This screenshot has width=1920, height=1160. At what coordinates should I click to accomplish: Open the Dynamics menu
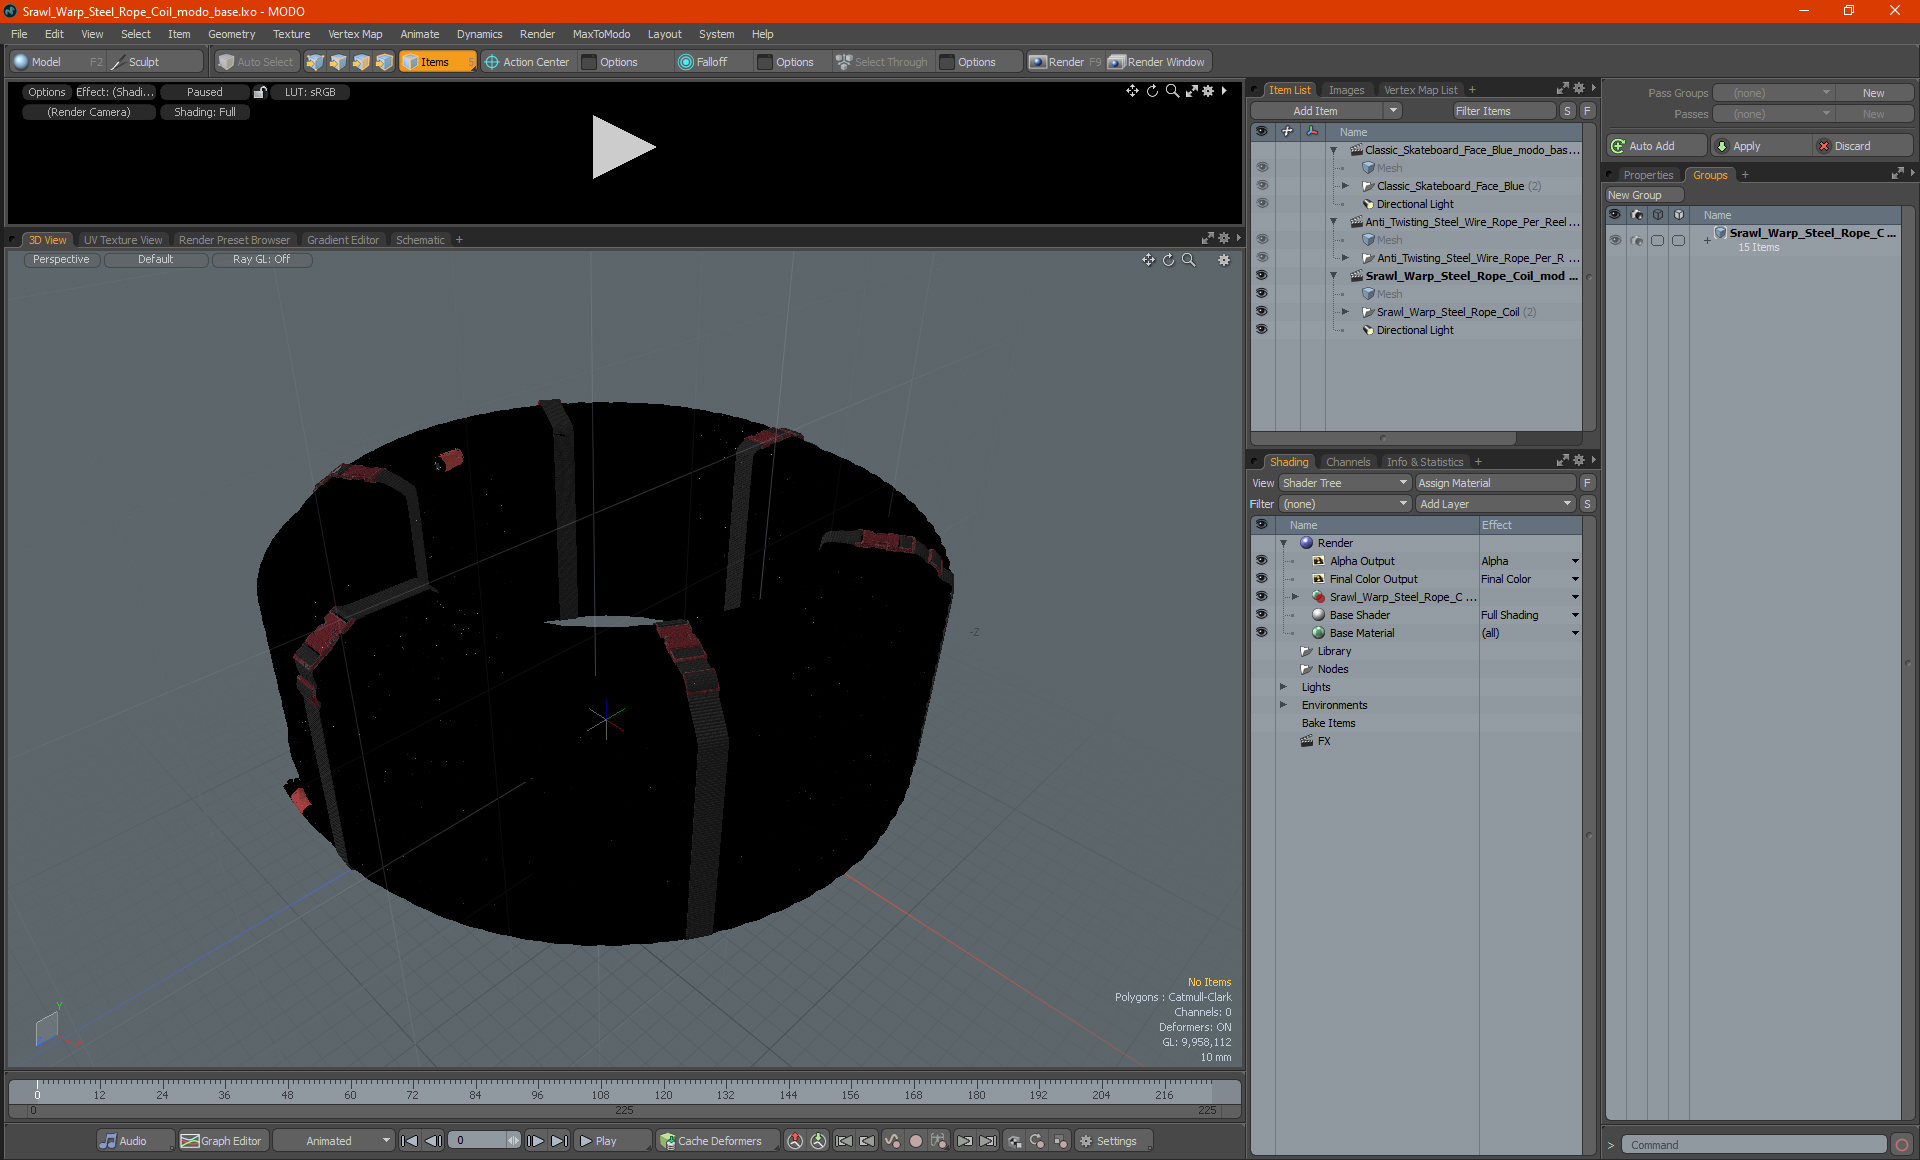pos(479,34)
